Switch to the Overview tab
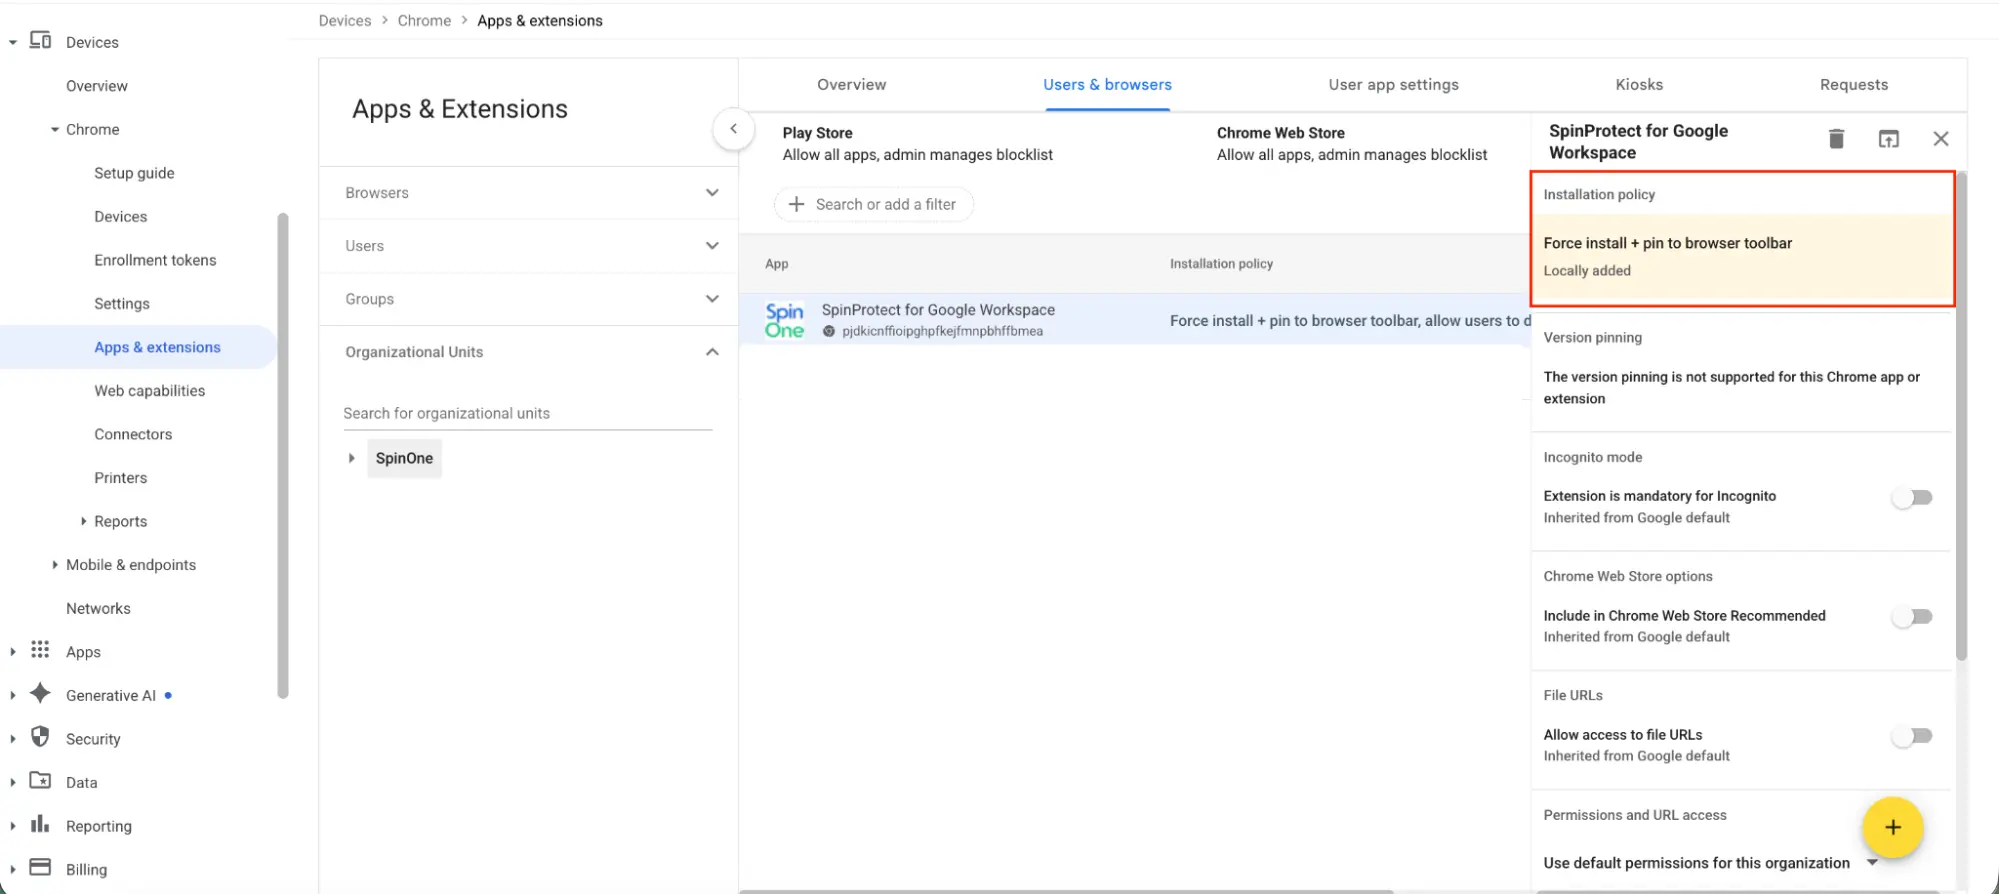 pos(851,85)
